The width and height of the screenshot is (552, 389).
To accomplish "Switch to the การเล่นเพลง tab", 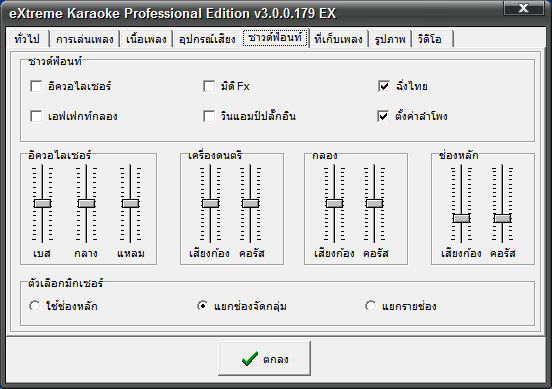I will 84,39.
